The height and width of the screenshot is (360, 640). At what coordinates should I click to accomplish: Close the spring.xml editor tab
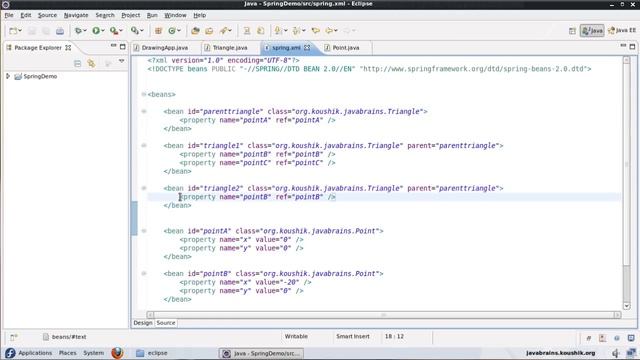[307, 48]
